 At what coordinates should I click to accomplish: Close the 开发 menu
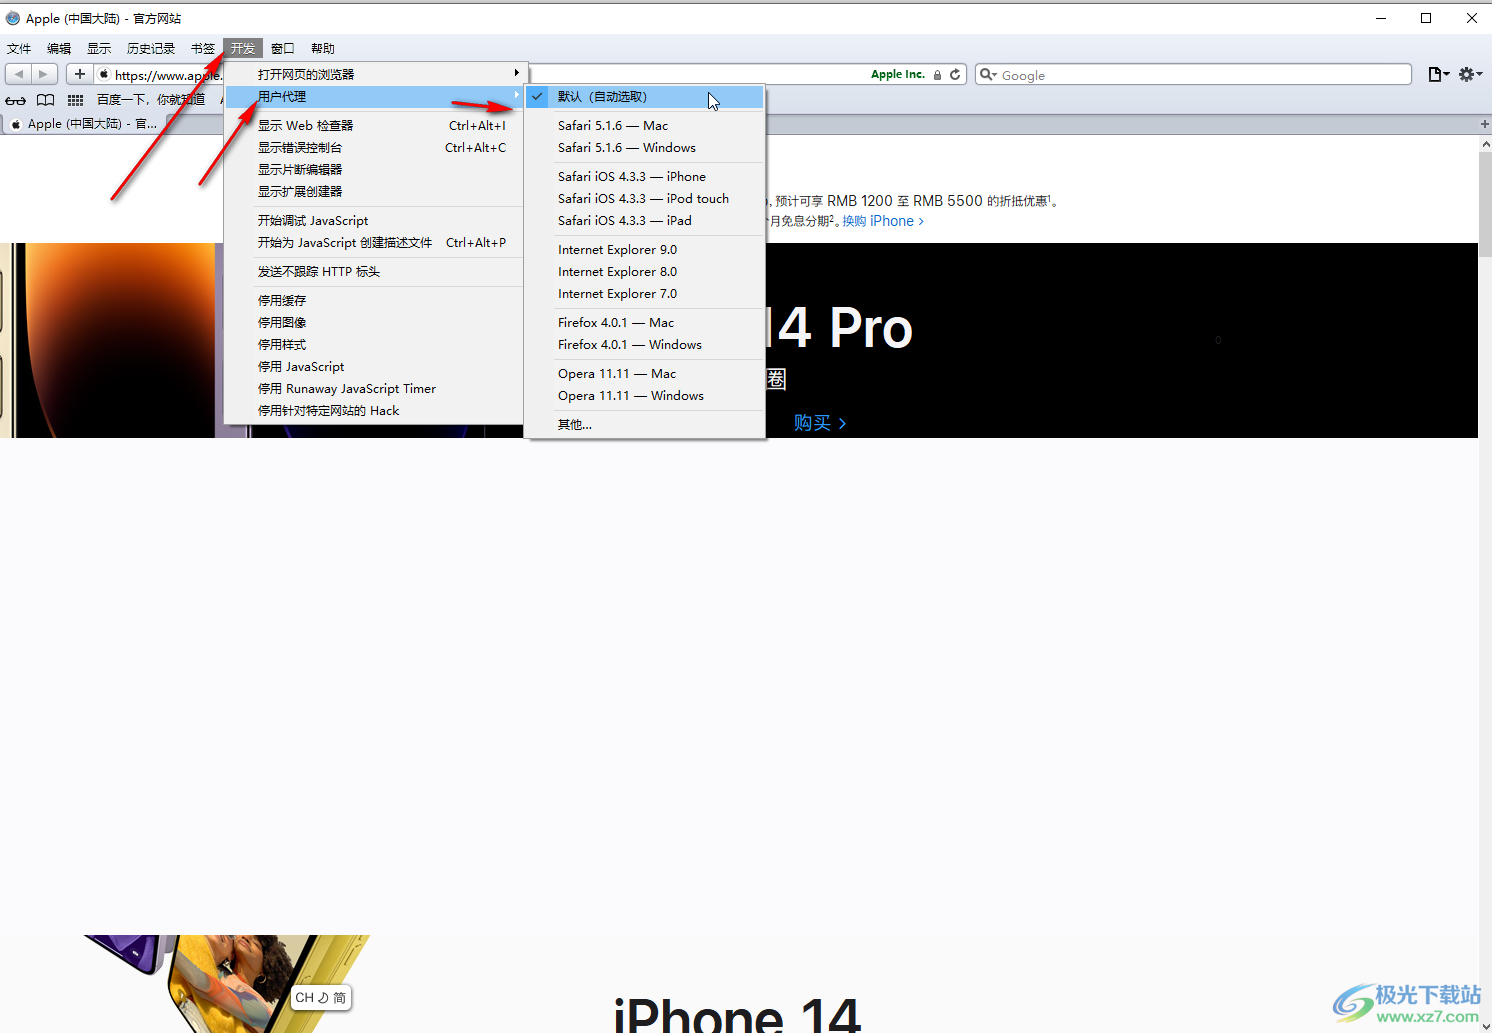click(x=243, y=48)
